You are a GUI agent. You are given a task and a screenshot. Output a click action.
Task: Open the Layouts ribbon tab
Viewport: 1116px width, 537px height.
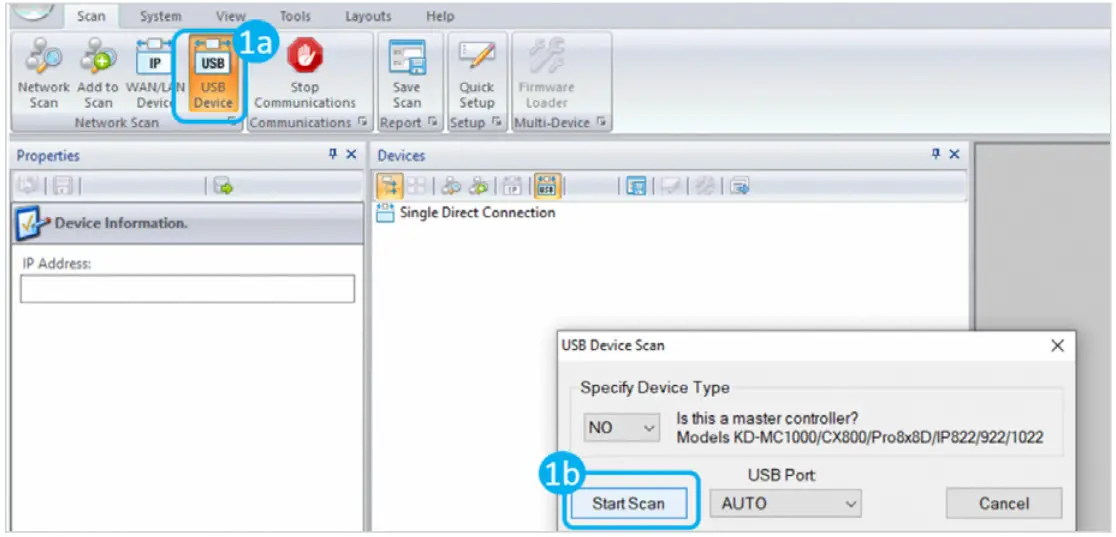[x=368, y=16]
